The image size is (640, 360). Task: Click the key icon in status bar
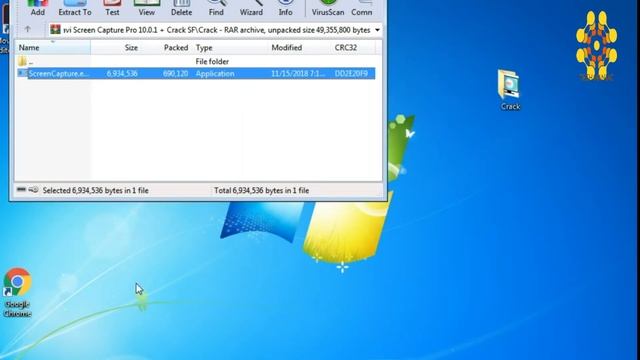pos(33,190)
